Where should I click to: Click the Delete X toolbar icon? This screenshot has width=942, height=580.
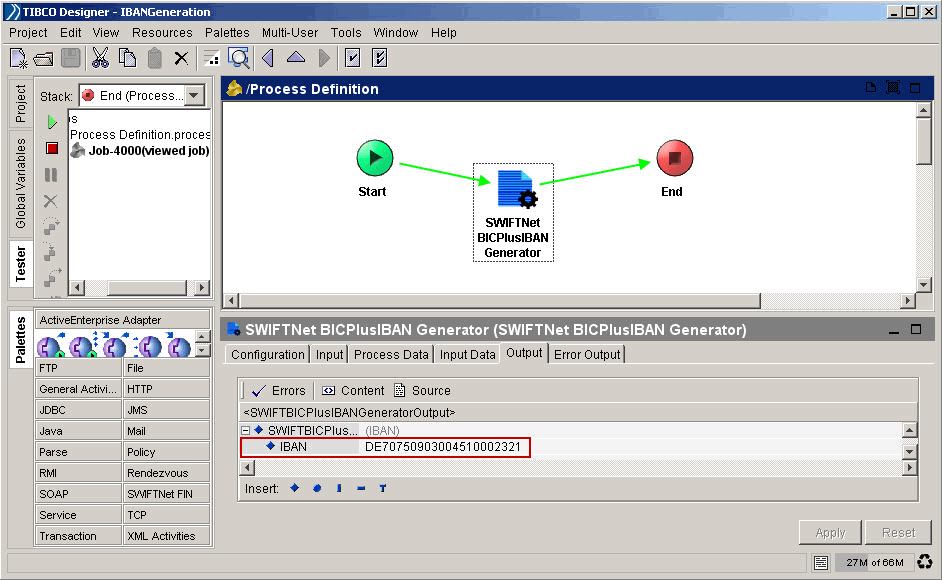(x=181, y=58)
